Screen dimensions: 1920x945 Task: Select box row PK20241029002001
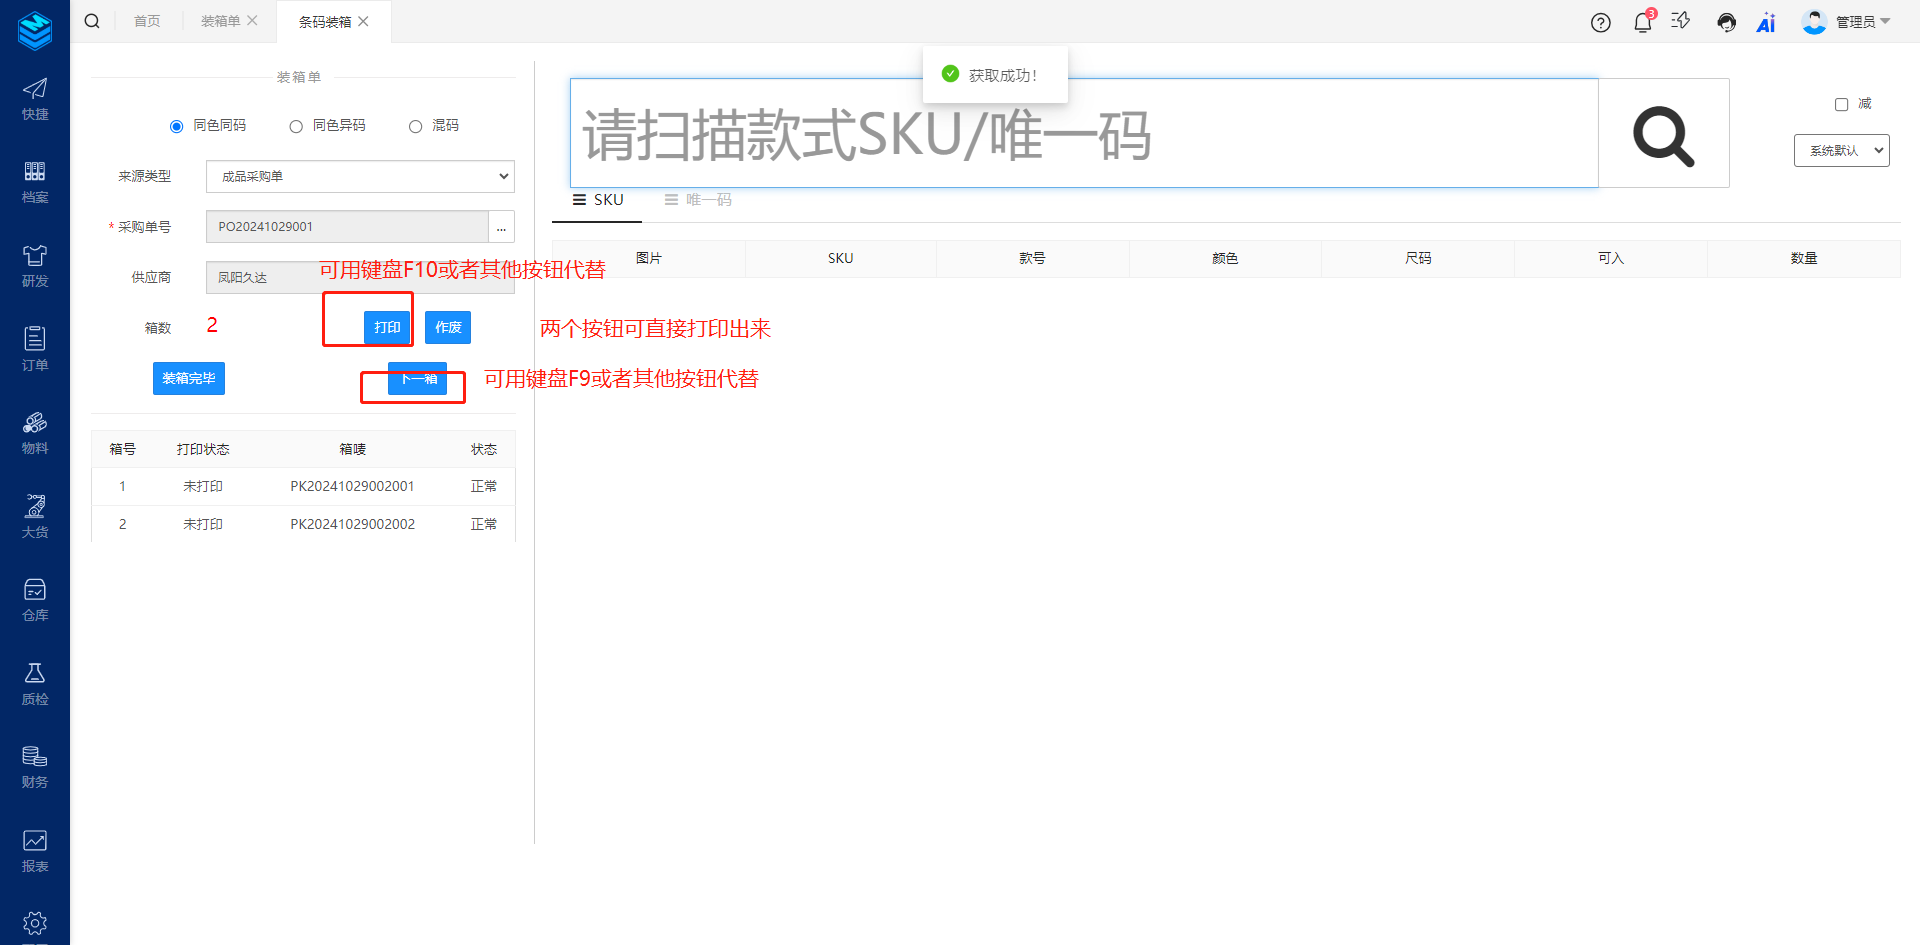coord(352,487)
